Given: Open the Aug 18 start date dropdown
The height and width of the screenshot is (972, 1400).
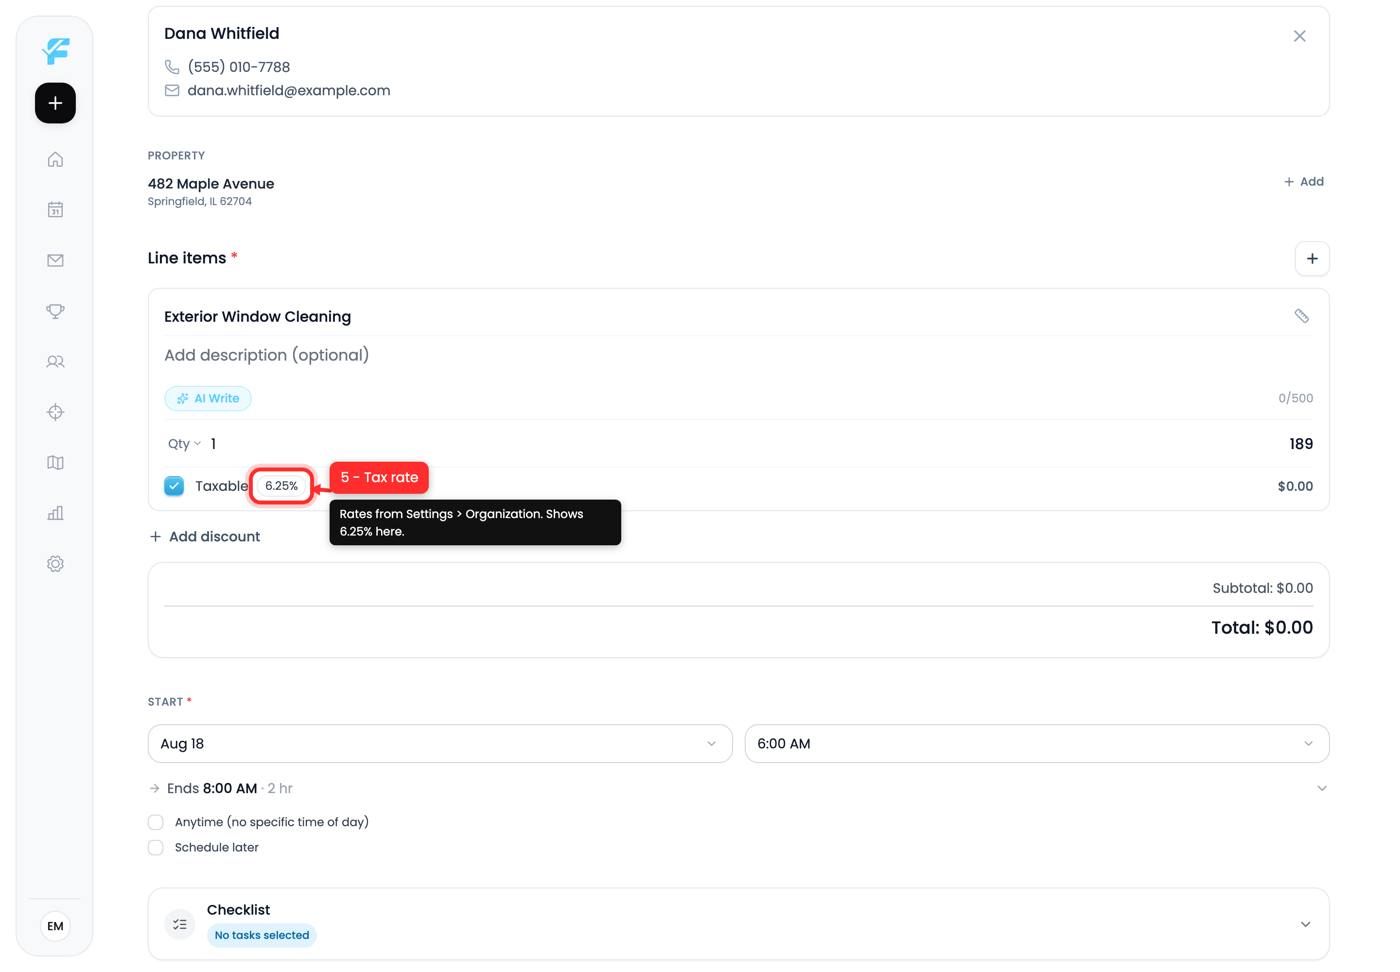Looking at the screenshot, I should point(440,744).
